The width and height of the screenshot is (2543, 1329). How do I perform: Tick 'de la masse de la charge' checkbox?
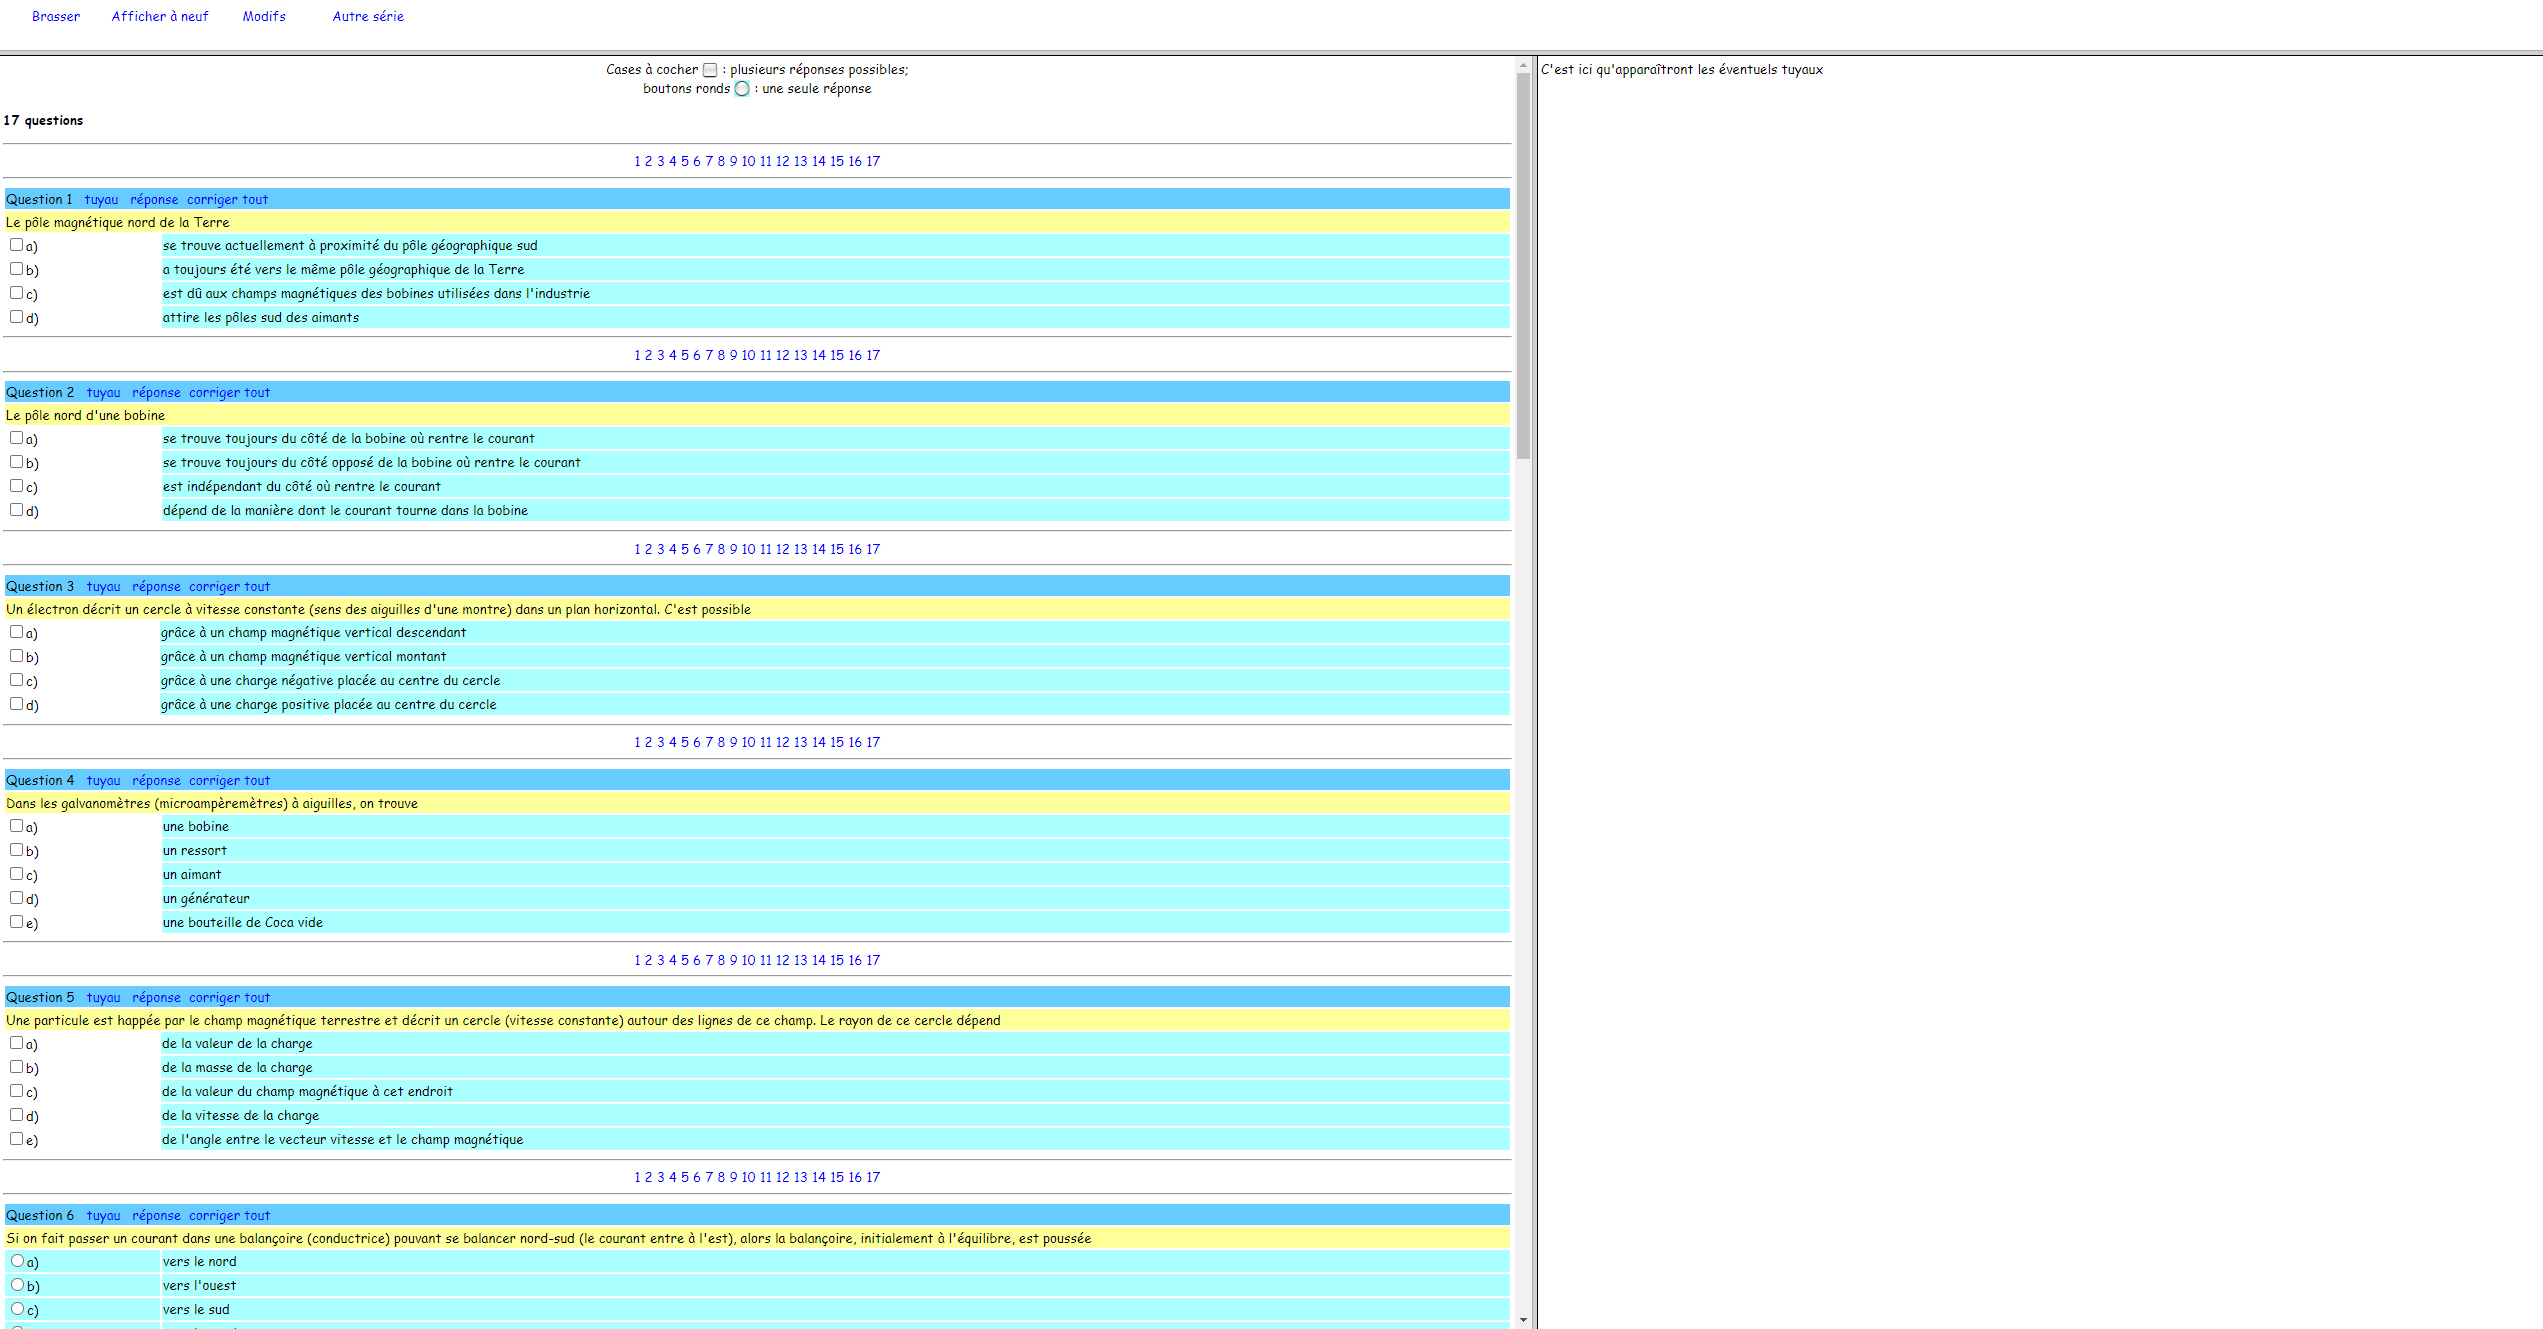click(16, 1067)
